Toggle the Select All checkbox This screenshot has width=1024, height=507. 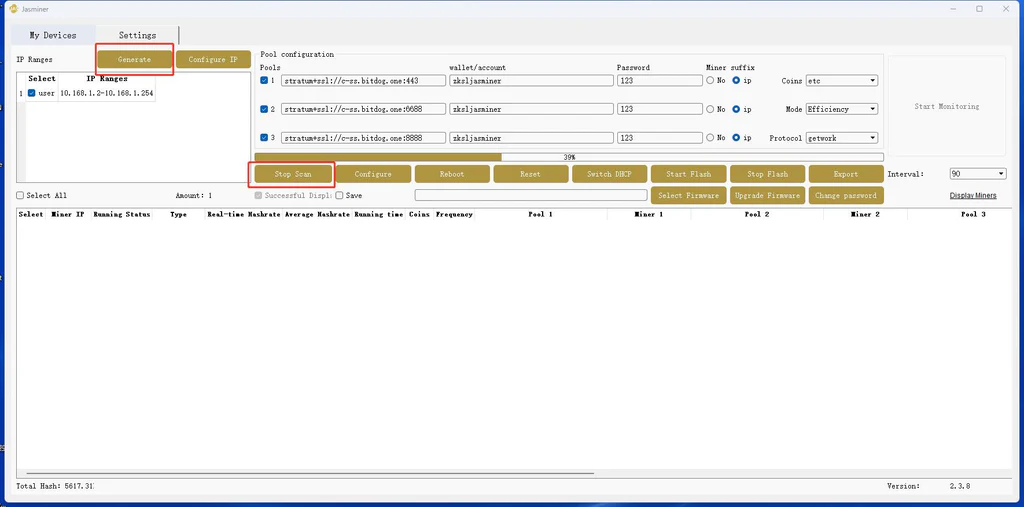(20, 196)
